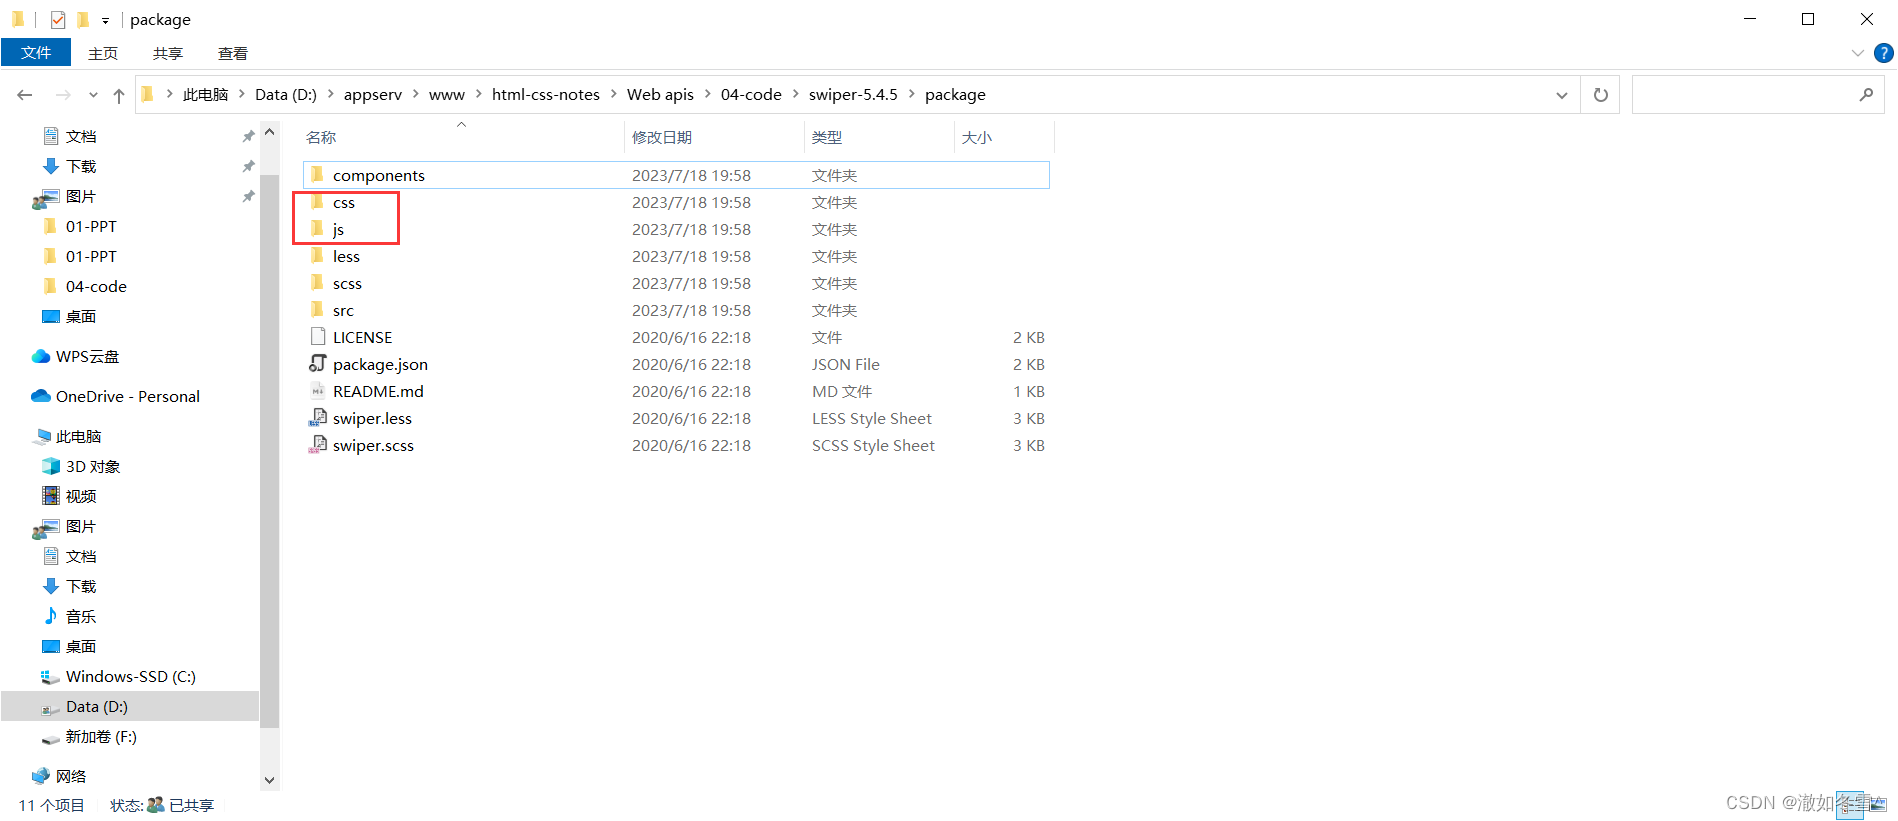This screenshot has width=1898, height=821.
Task: Refresh the current folder view
Action: [1600, 95]
